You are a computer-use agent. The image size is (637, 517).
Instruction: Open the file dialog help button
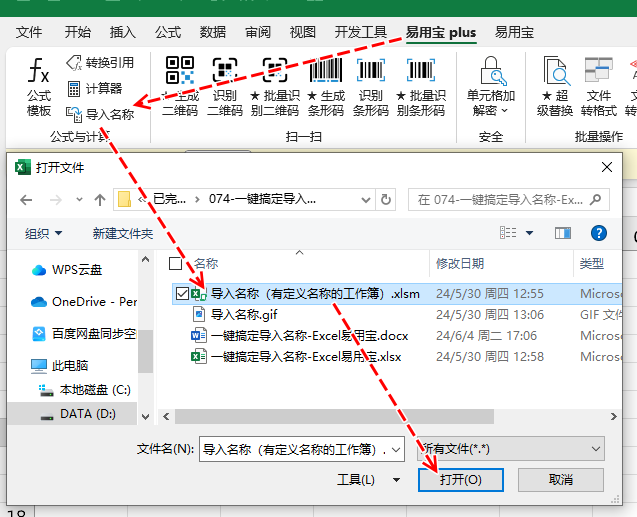click(x=599, y=233)
